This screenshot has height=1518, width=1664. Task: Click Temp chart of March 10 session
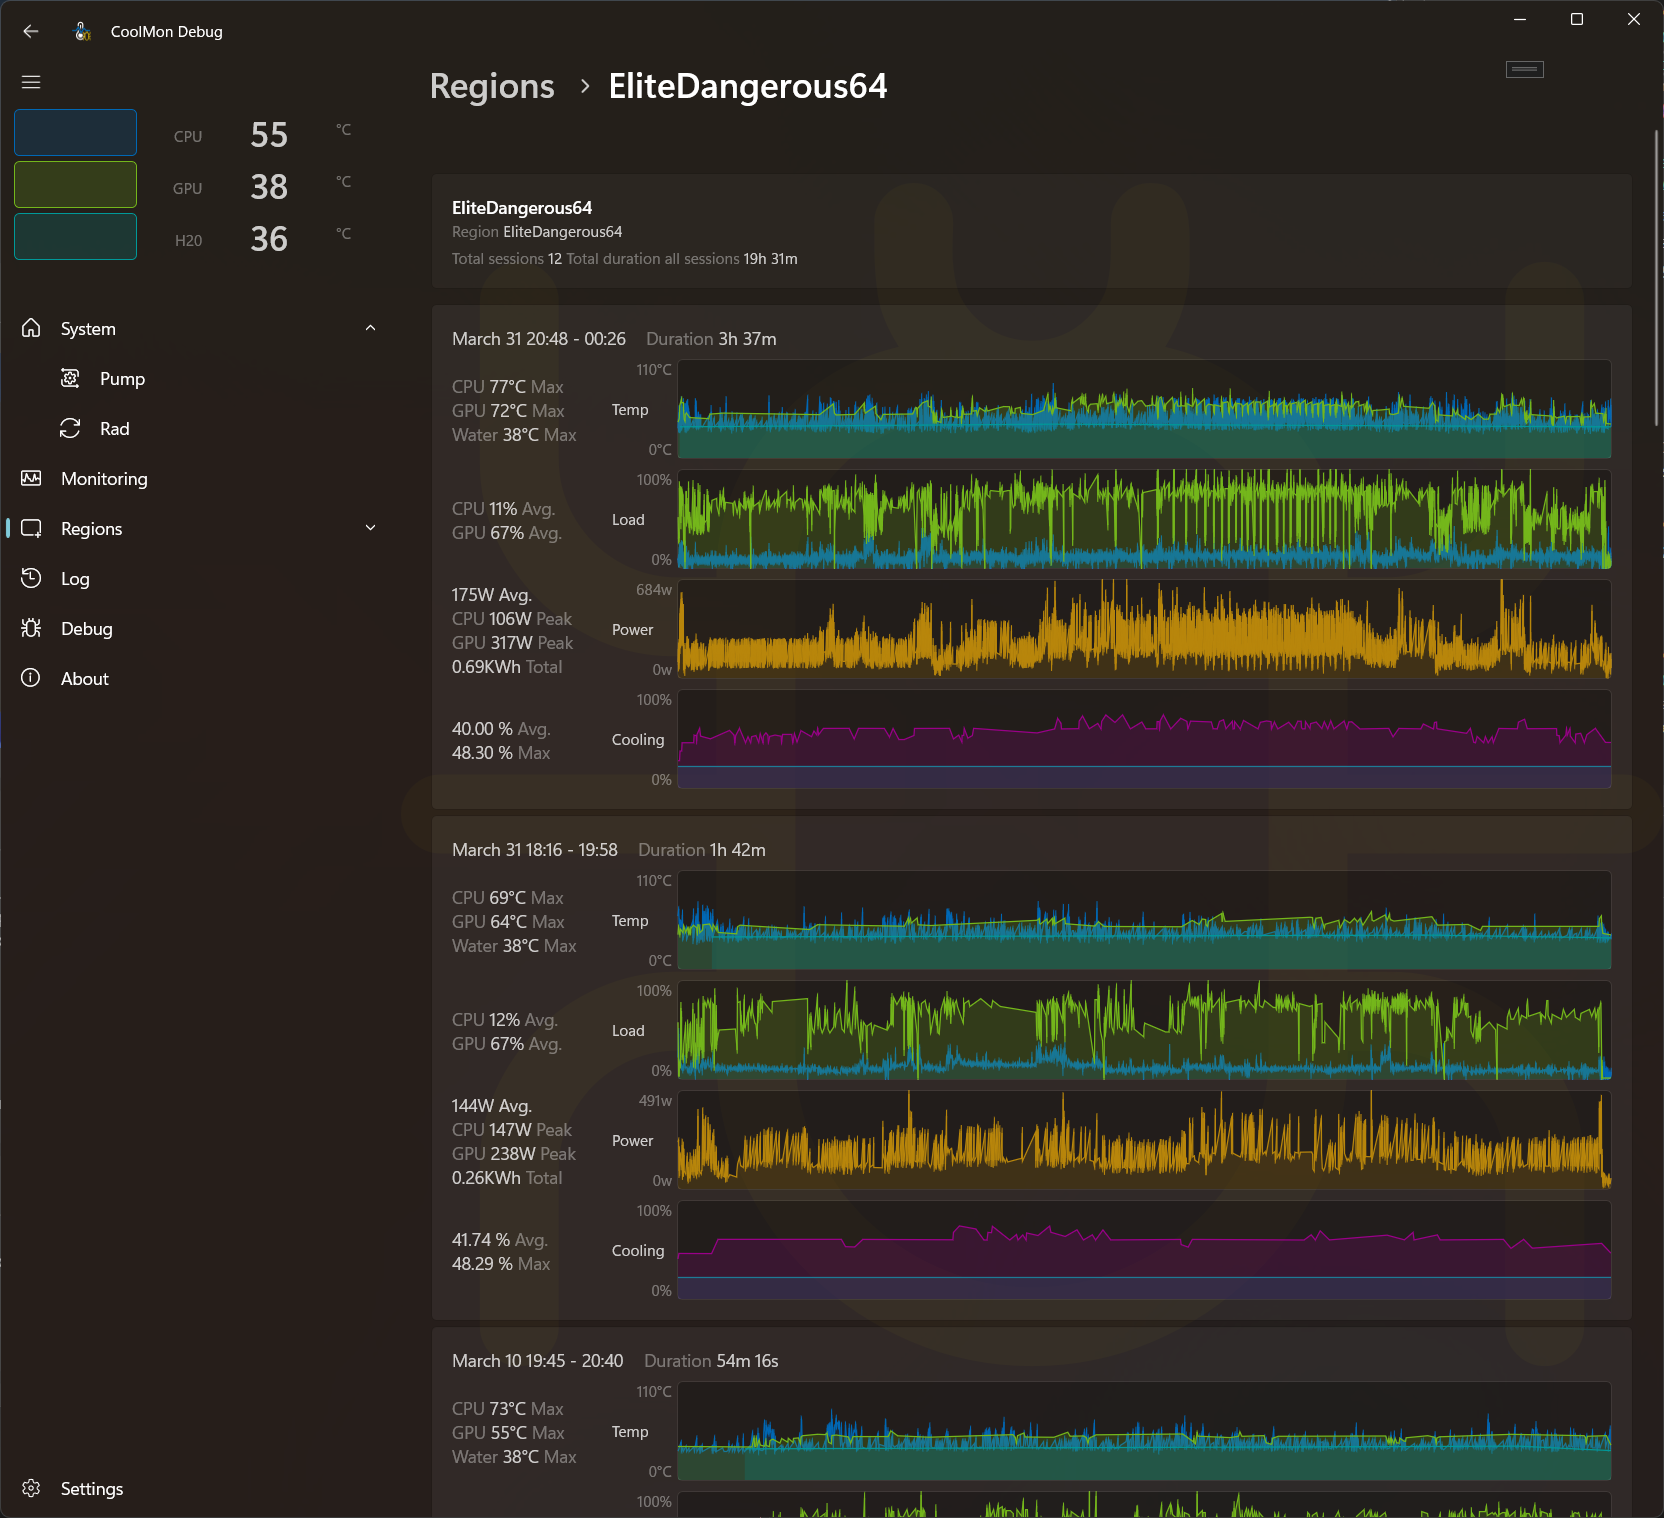(1144, 1431)
